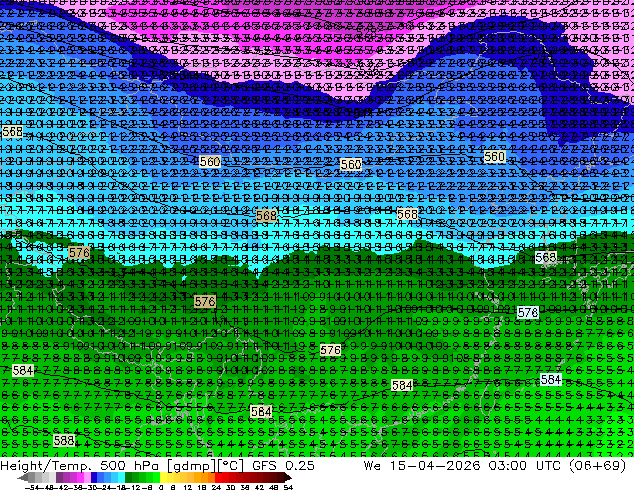The image size is (634, 490).
Task: Click the "500 hPa" pressure level text
Action: (131, 466)
